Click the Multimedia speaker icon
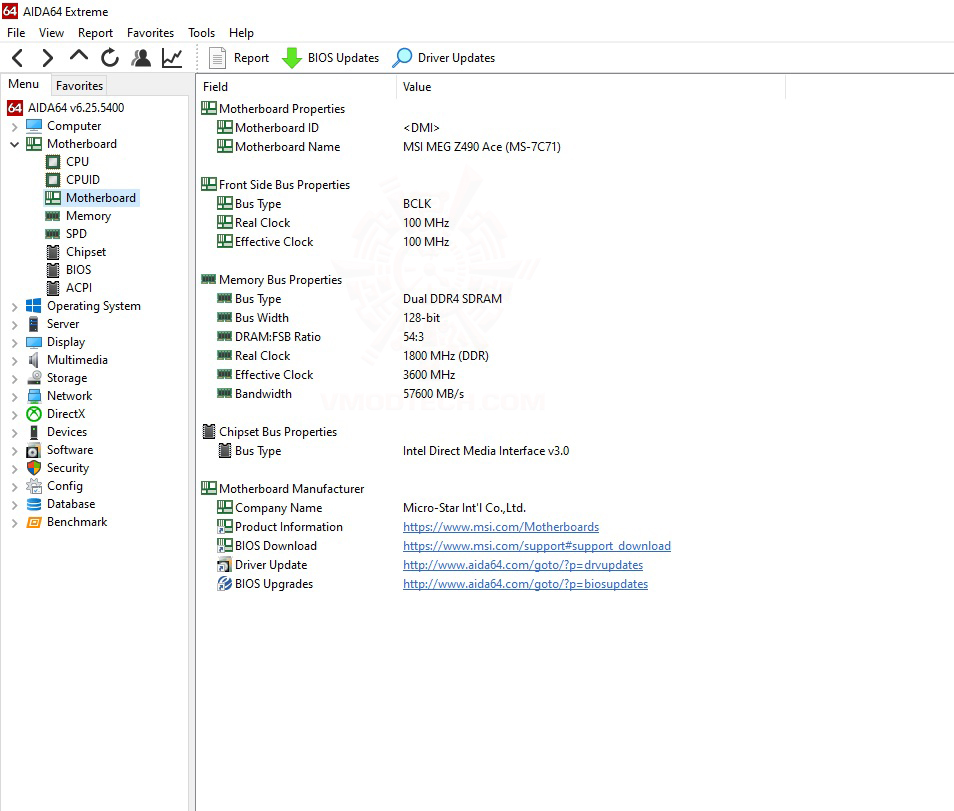This screenshot has height=811, width=954. (x=34, y=360)
